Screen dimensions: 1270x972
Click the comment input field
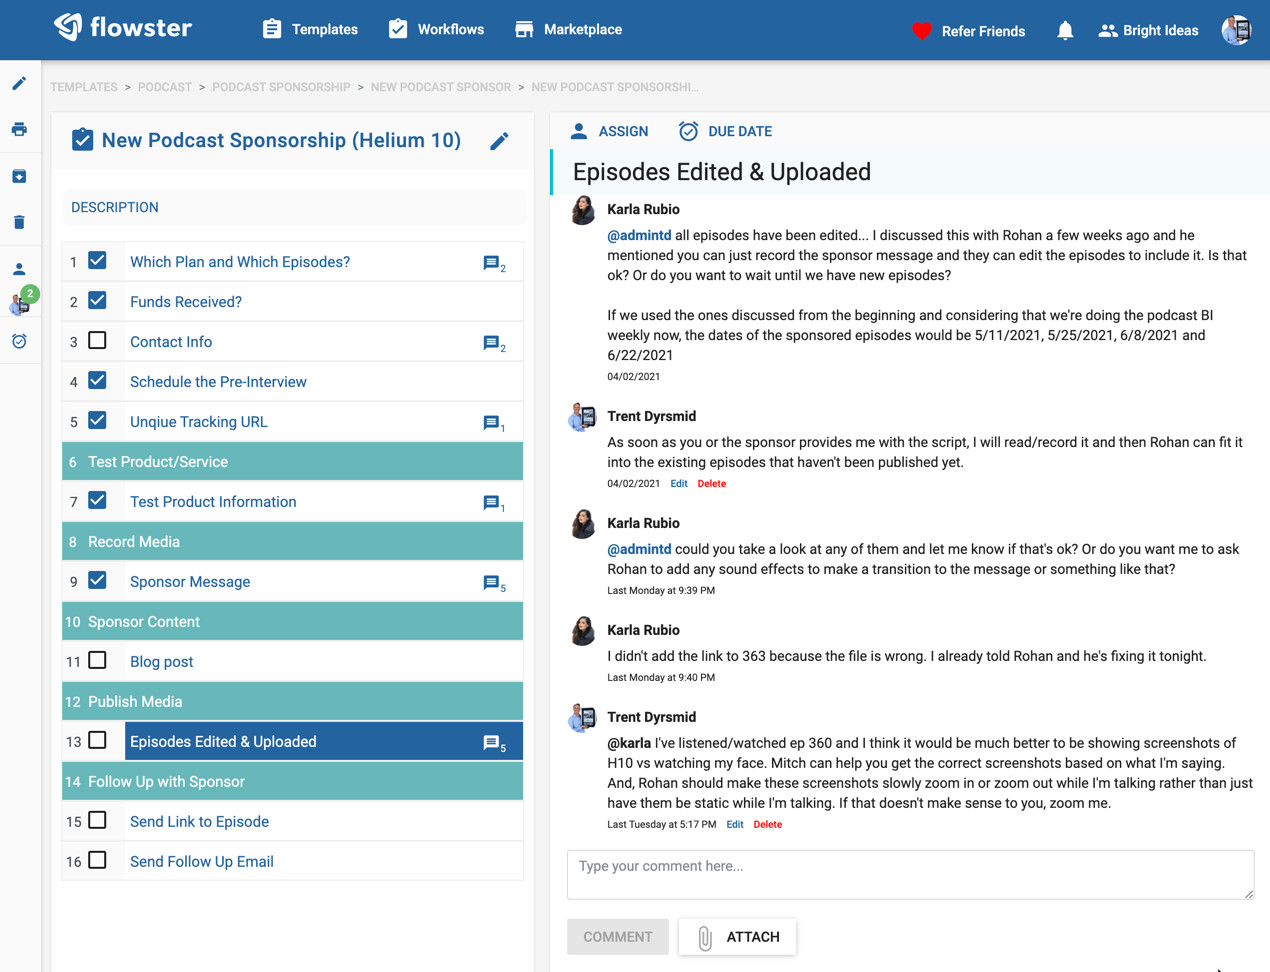pos(910,874)
